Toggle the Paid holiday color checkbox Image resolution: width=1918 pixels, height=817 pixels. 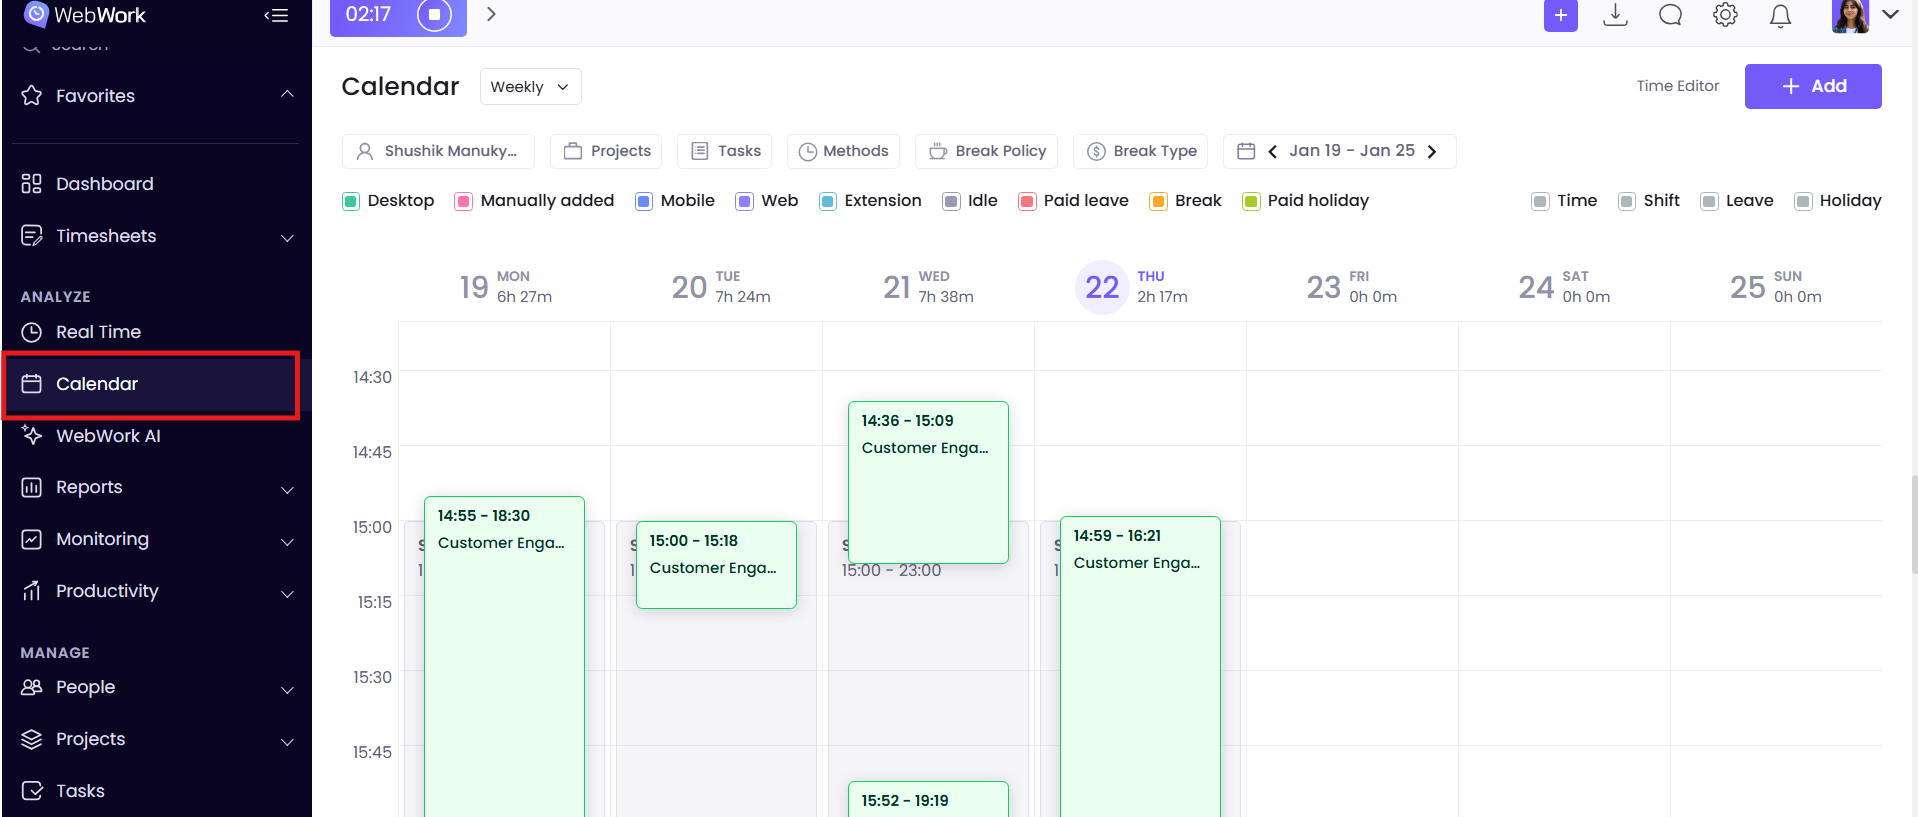[1251, 201]
